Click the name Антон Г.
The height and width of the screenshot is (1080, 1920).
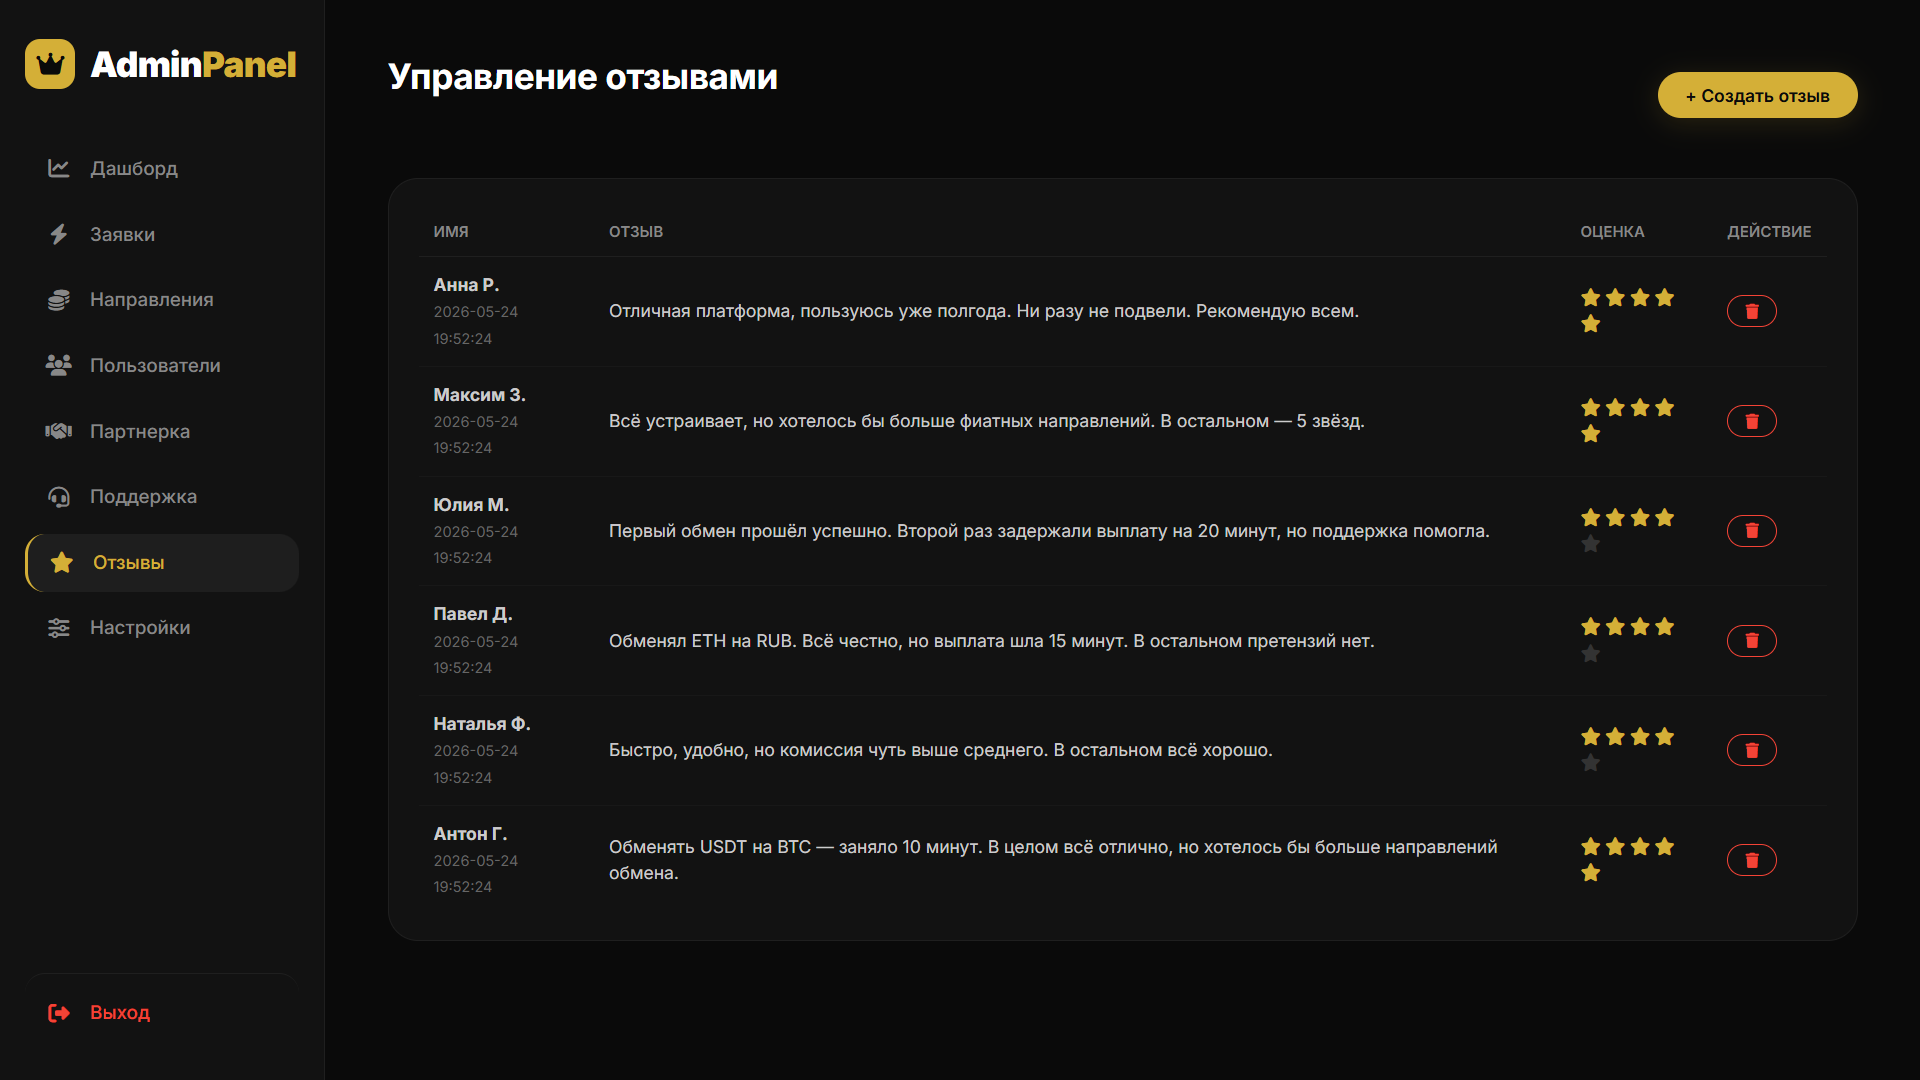(470, 834)
